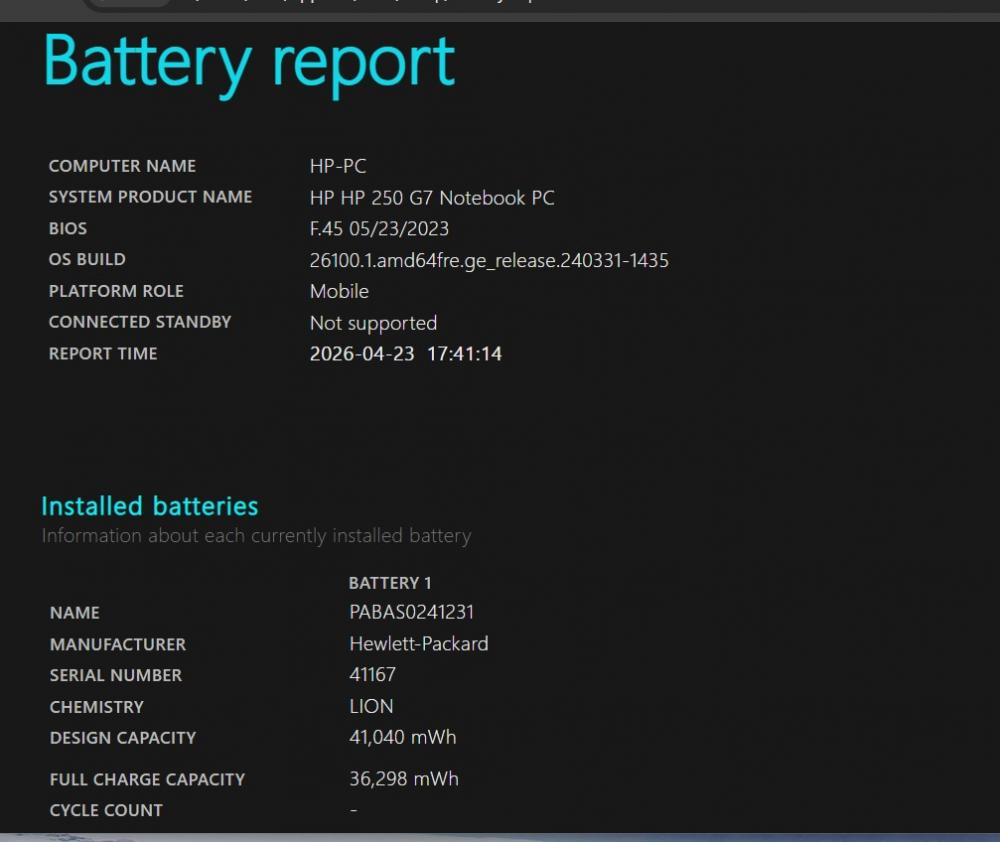The width and height of the screenshot is (1000, 842).
Task: Click subtitle 'Information about each currently installed battery'
Action: [x=256, y=536]
